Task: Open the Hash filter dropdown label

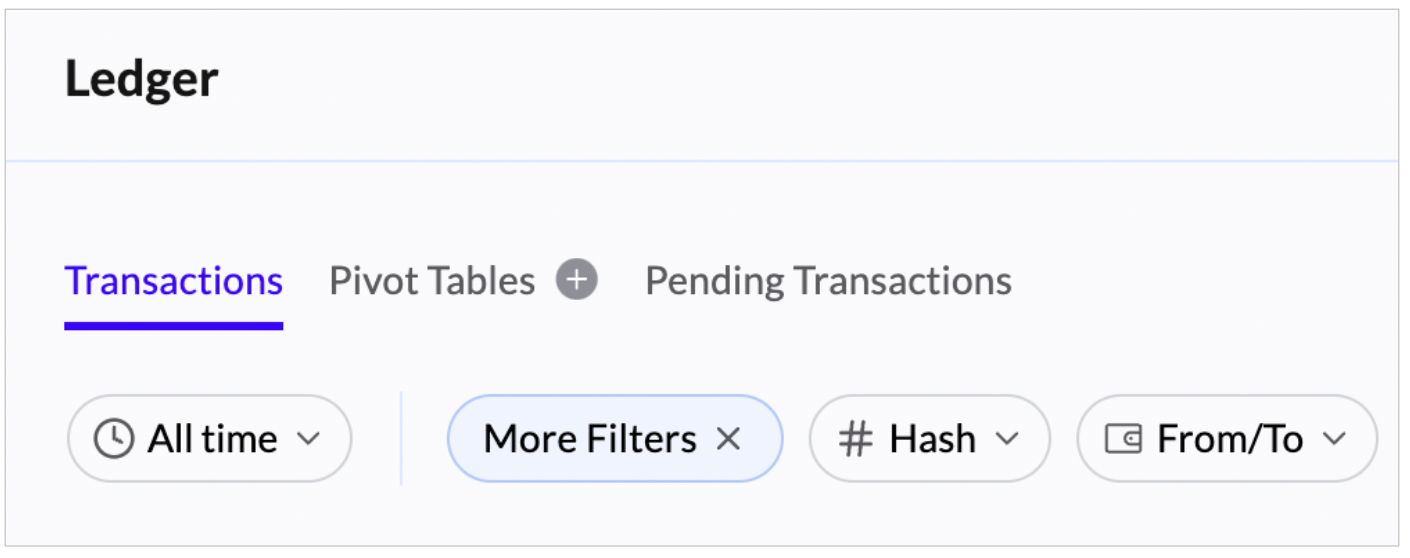Action: tap(932, 439)
